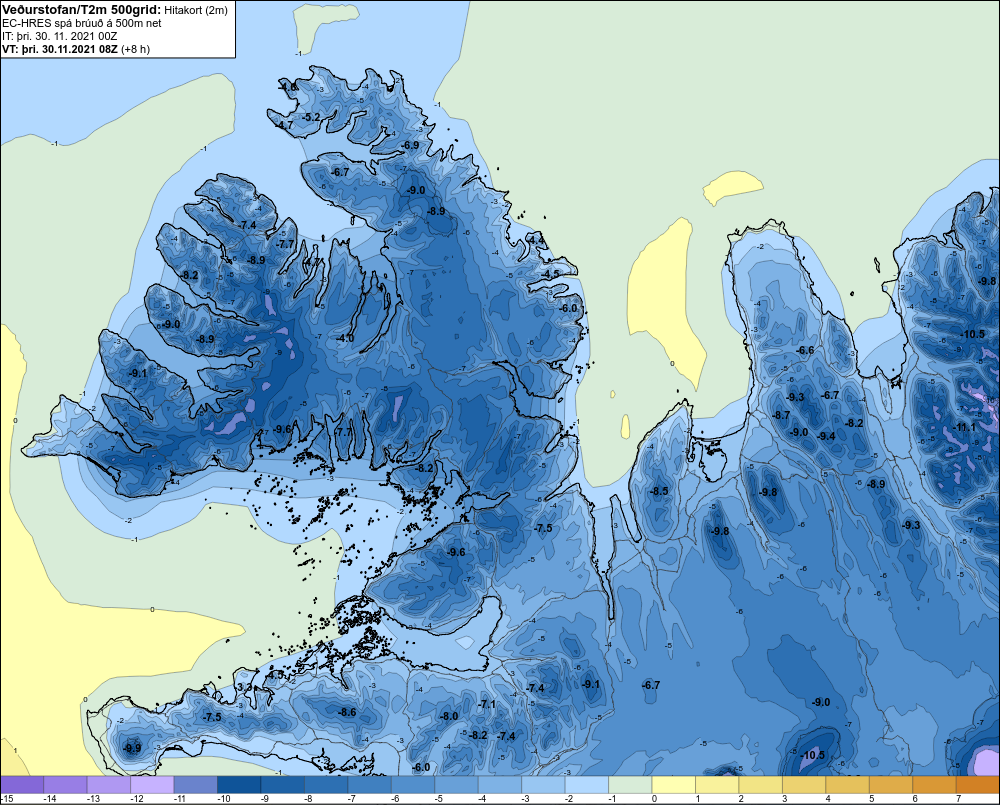The width and height of the screenshot is (1000, 805).
Task: Pick the legend swatch between -2 and -1
Action: (x=587, y=785)
